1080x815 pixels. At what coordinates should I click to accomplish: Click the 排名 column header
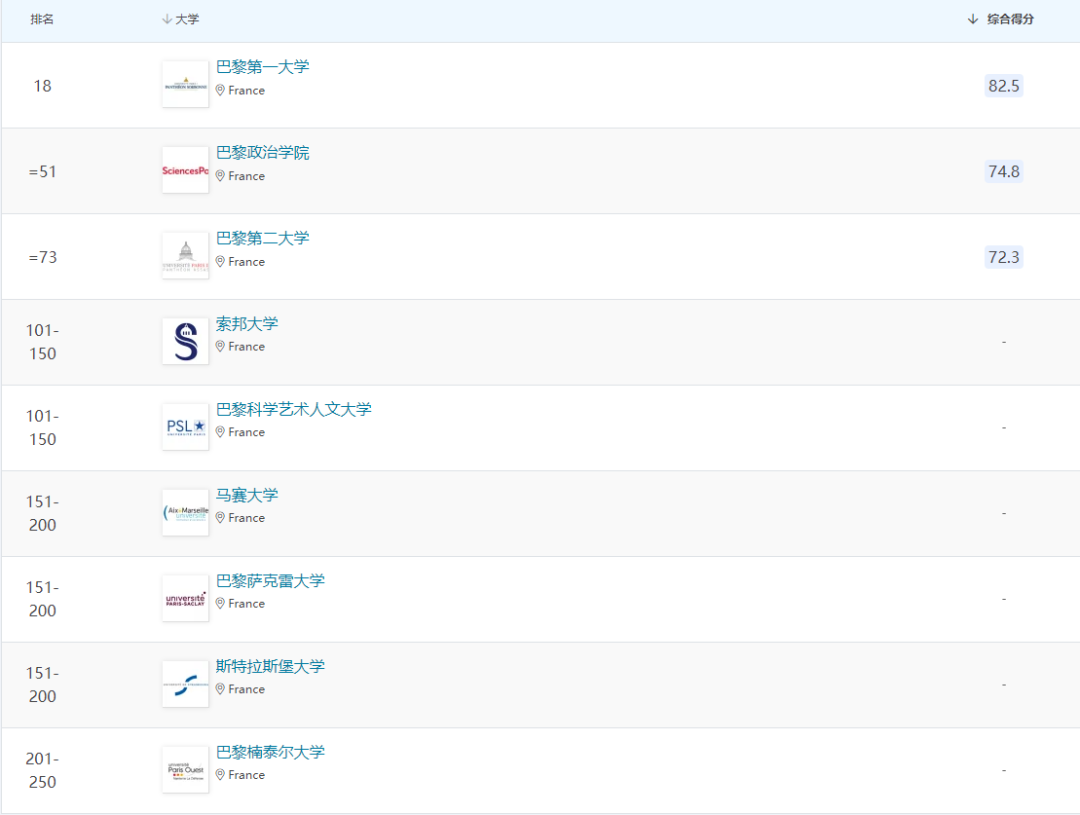coord(42,18)
